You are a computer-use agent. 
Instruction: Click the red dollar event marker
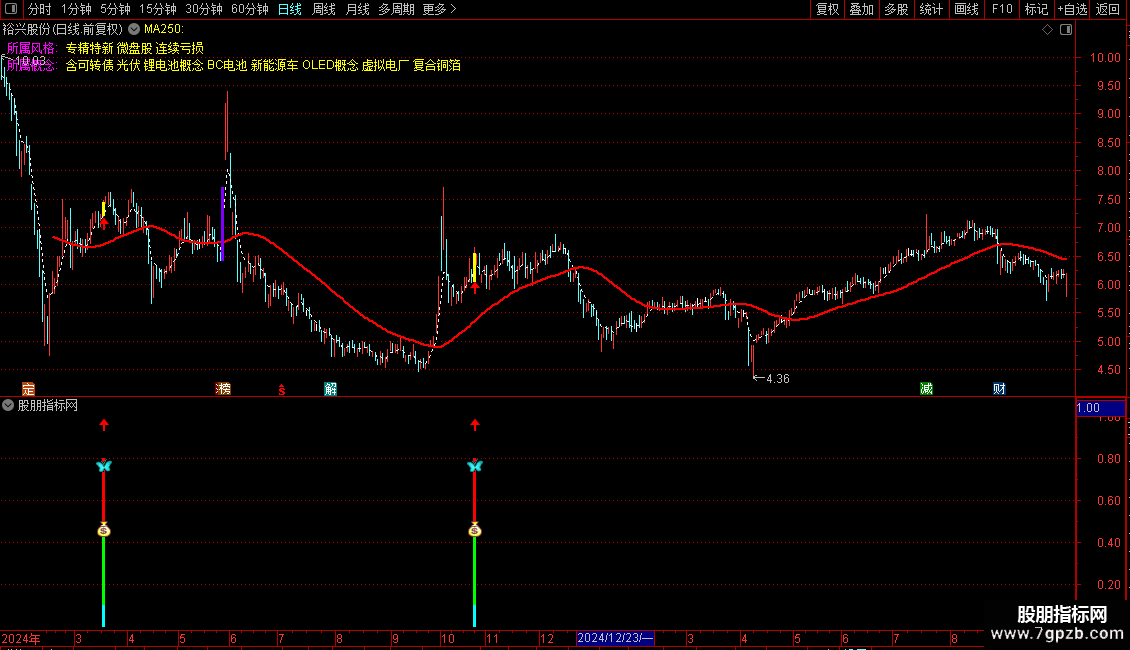[282, 390]
